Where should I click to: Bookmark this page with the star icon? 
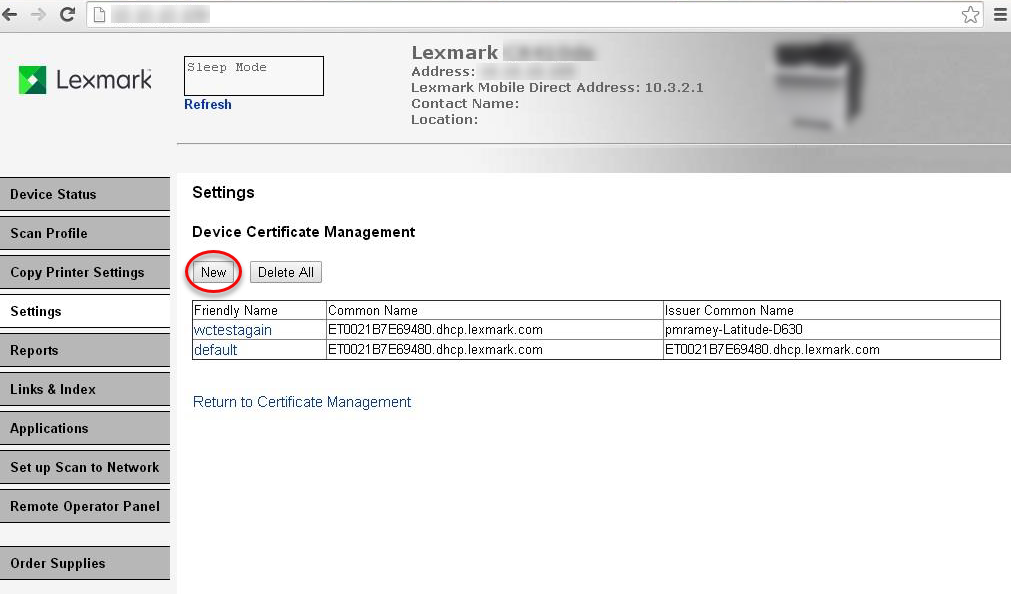pyautogui.click(x=970, y=14)
